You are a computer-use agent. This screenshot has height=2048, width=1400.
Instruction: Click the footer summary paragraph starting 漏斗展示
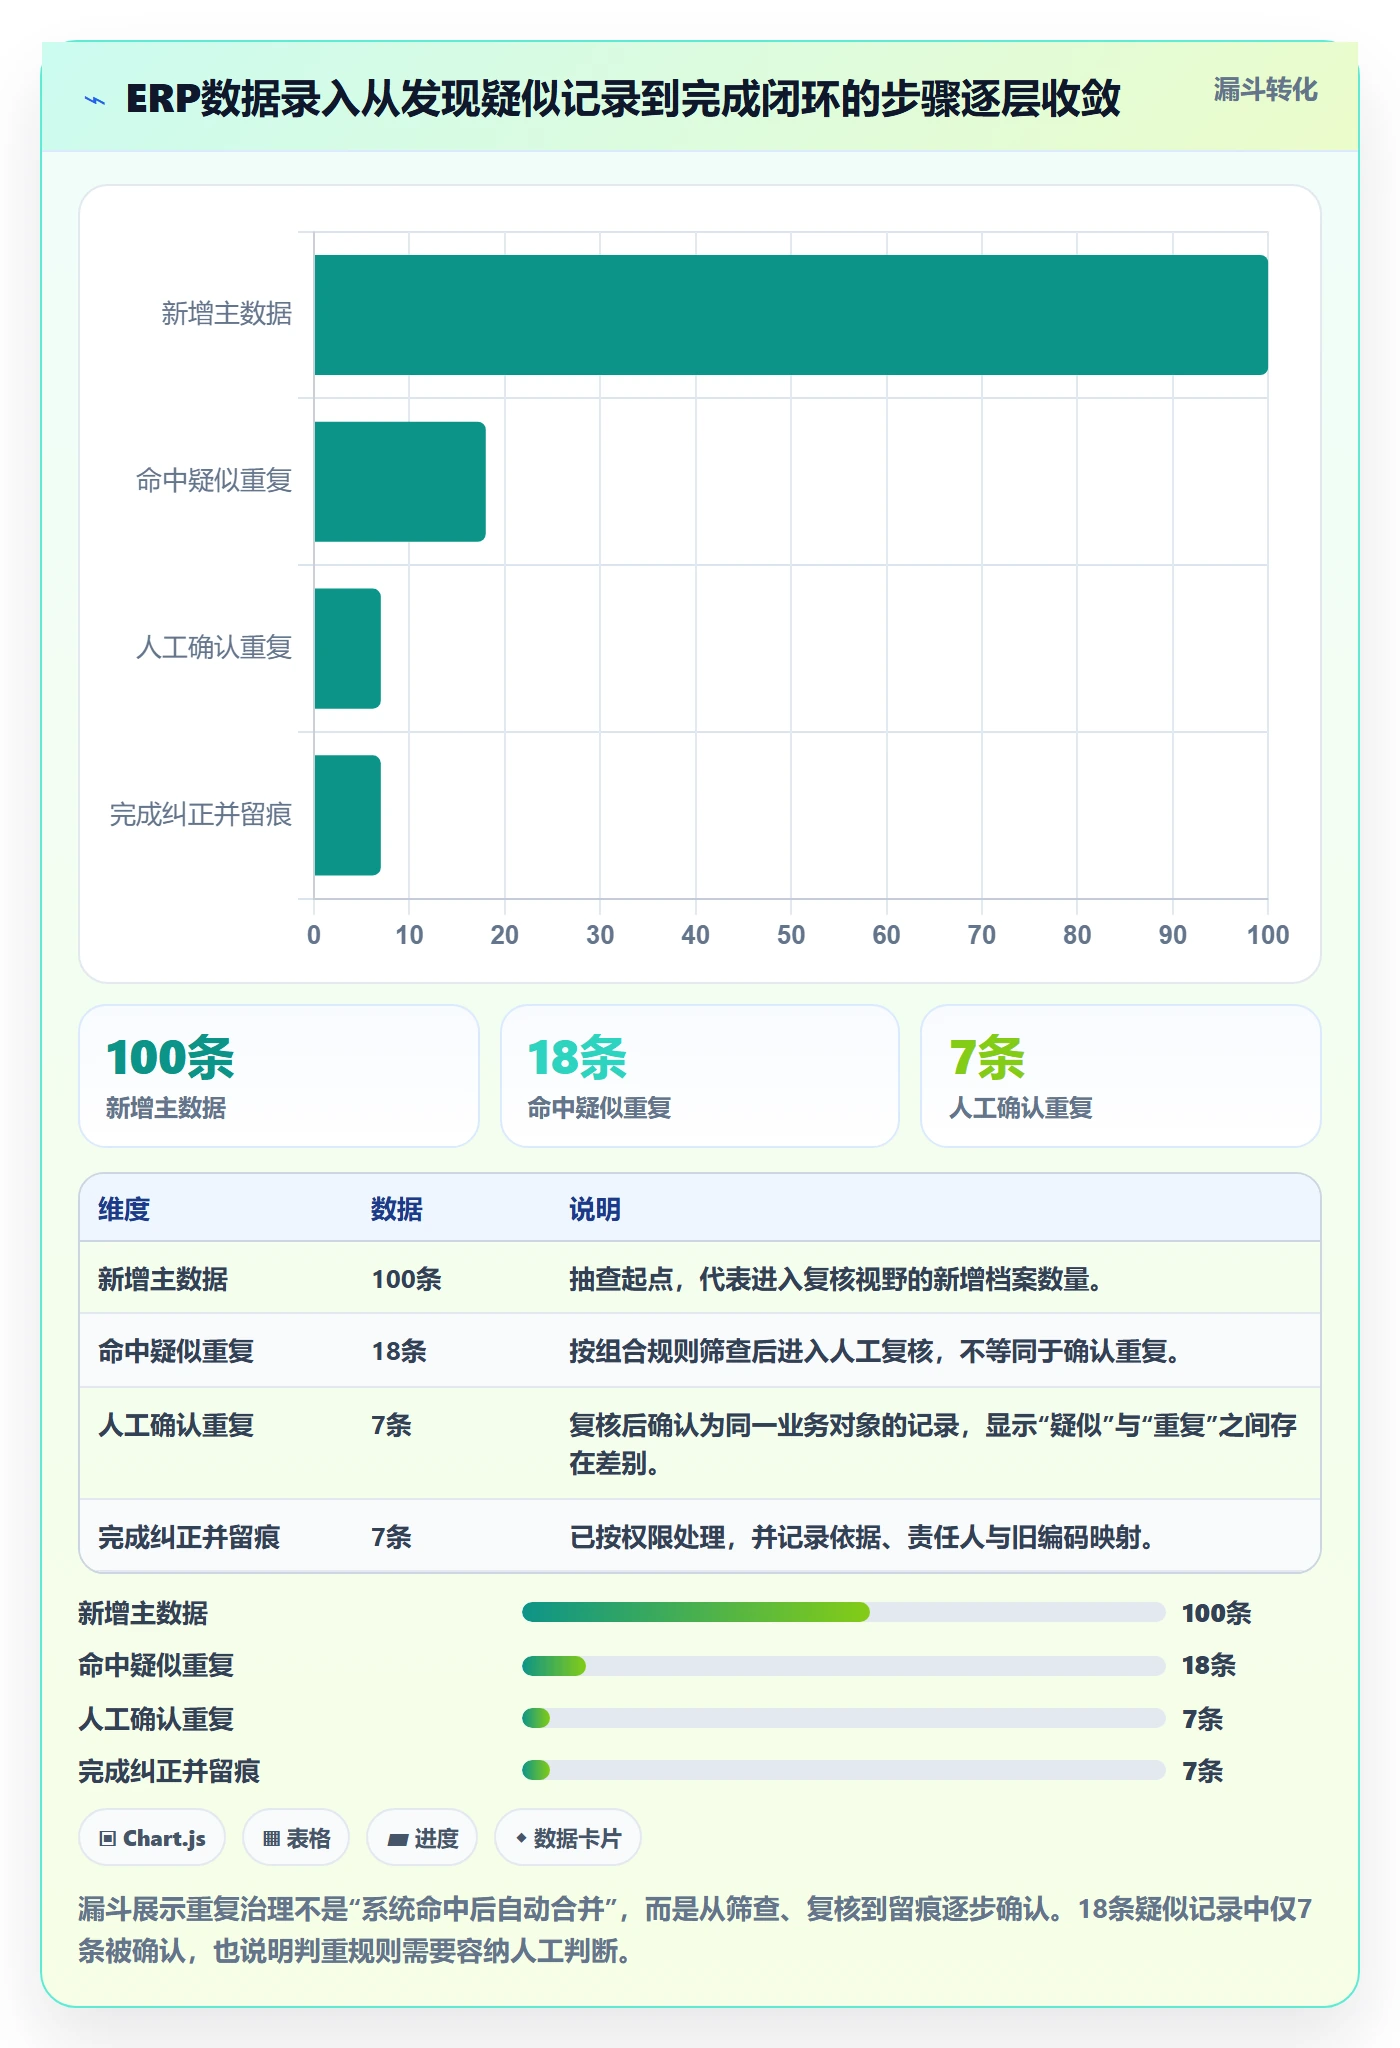point(695,1929)
